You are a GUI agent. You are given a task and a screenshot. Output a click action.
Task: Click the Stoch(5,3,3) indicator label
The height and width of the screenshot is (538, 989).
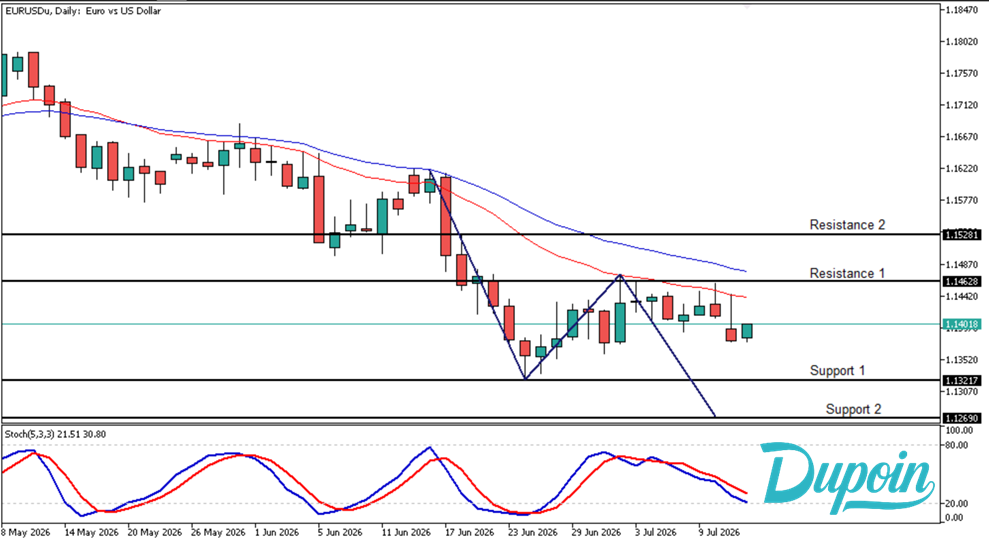(x=56, y=434)
